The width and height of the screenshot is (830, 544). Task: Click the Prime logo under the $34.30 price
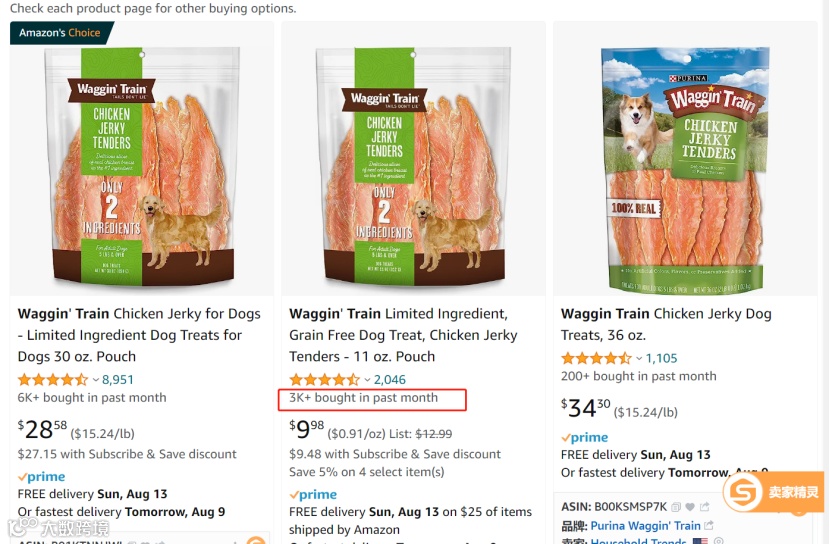click(585, 437)
